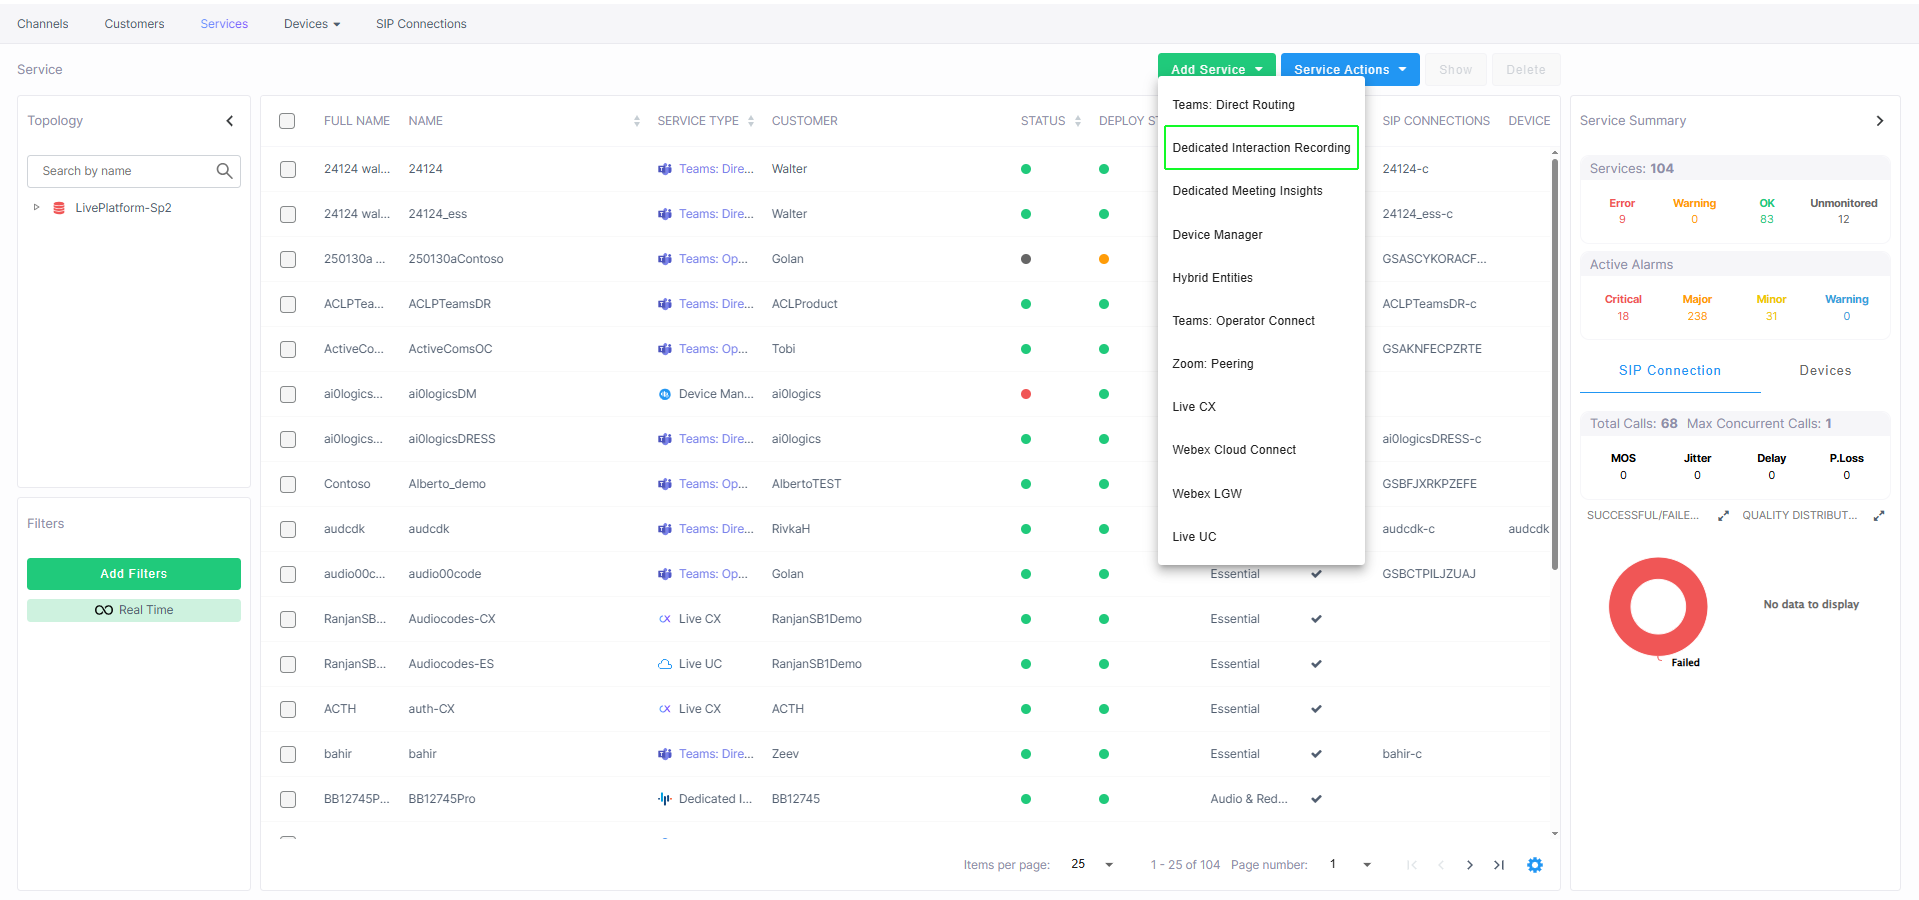Click the table settings gear icon
Screen dimensions: 1919x900
point(1535,865)
